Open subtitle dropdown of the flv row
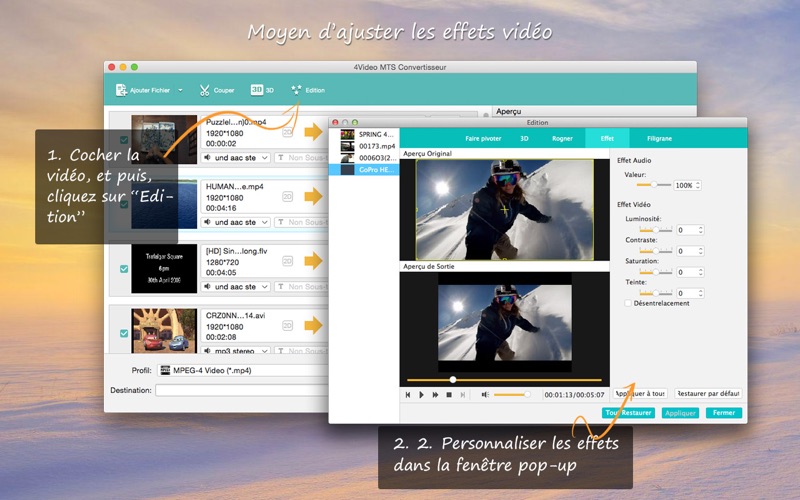This screenshot has height=500, width=800. tap(301, 287)
